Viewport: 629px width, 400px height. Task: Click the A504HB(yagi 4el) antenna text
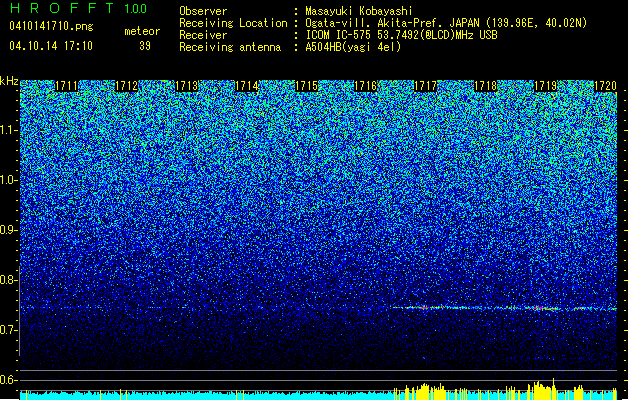click(x=353, y=47)
